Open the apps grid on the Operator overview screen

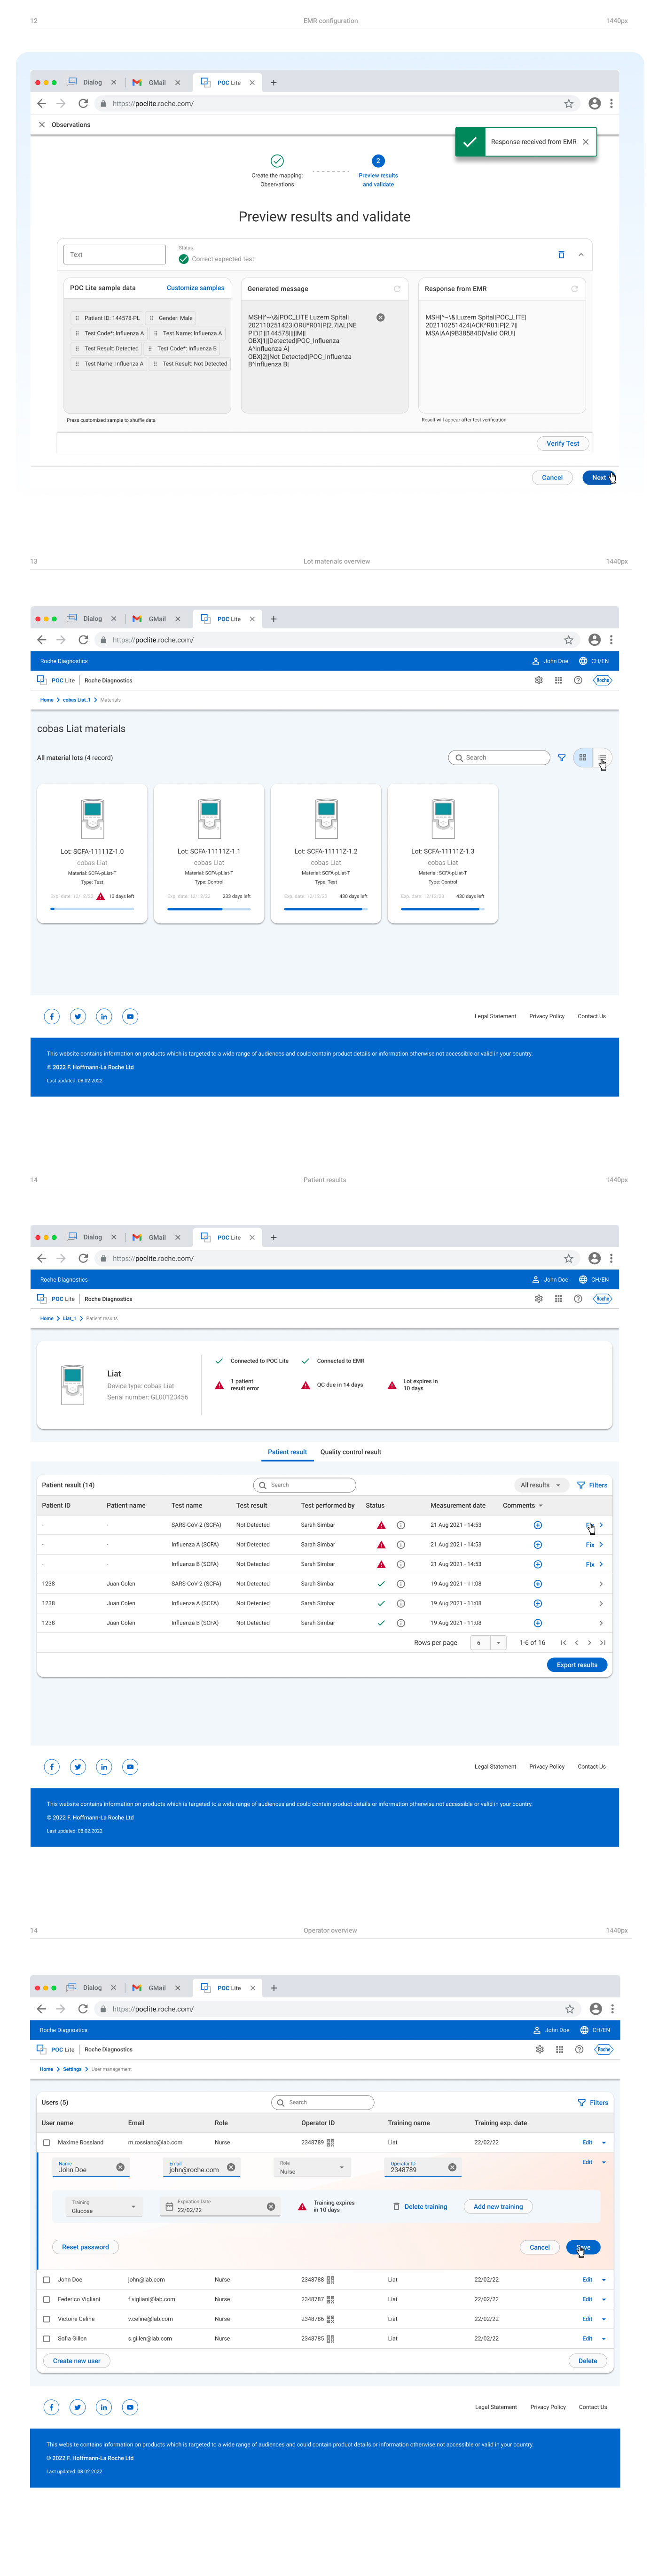(560, 2049)
